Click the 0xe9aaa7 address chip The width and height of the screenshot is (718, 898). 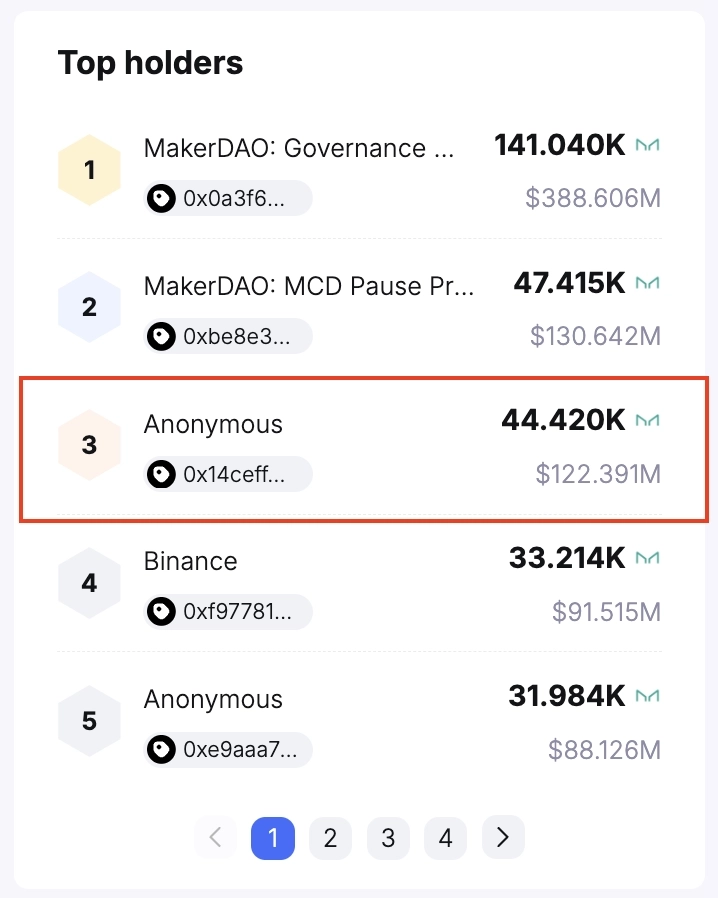(x=227, y=749)
